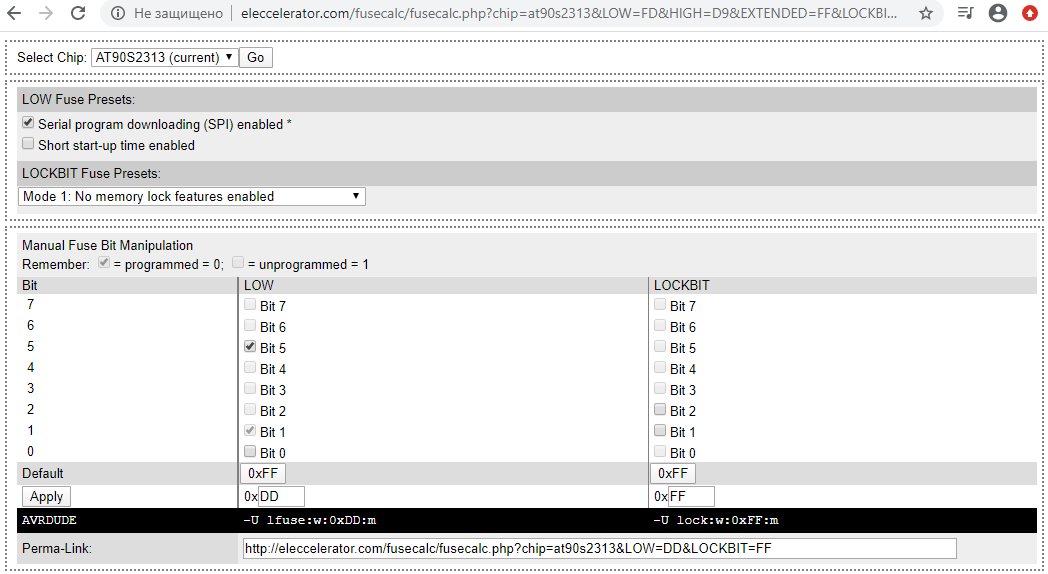Screen dimensions: 1048x574
Task: Uncheck Serial program downloading (SPI) enabled
Action: pyautogui.click(x=27, y=123)
